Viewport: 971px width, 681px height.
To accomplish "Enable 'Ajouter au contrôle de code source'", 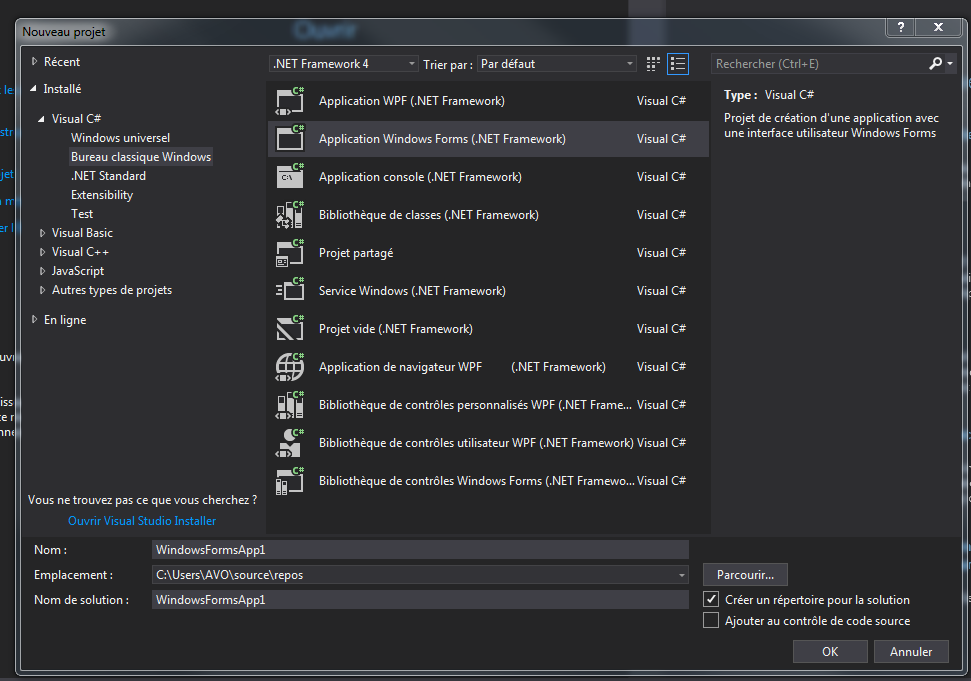I will point(711,620).
